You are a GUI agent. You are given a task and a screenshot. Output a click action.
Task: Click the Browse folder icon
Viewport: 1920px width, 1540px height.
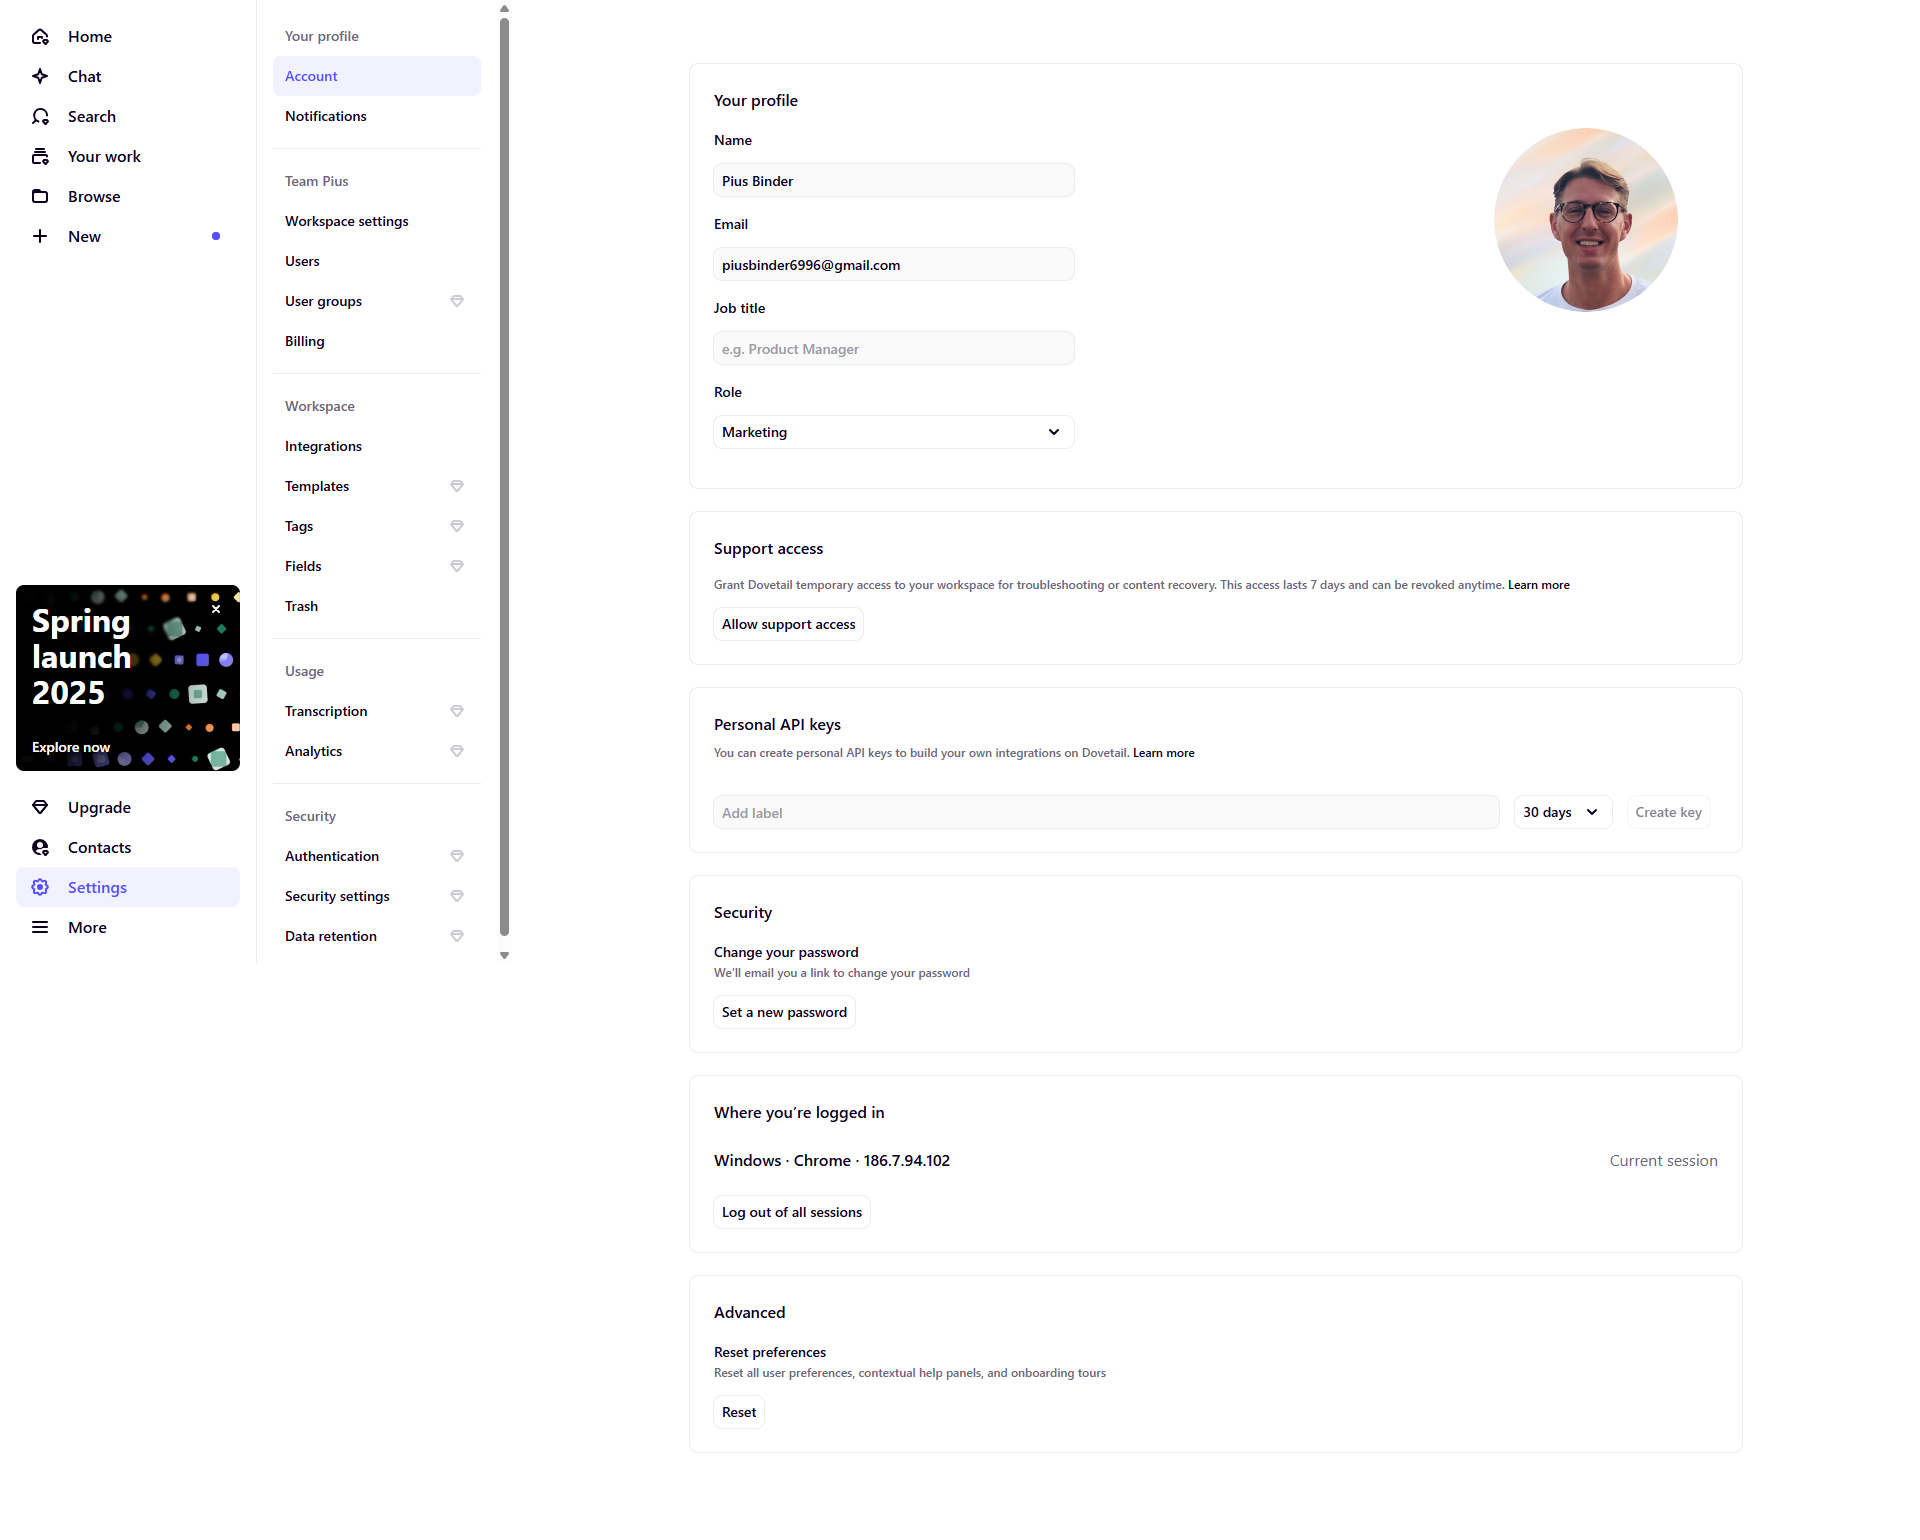40,197
